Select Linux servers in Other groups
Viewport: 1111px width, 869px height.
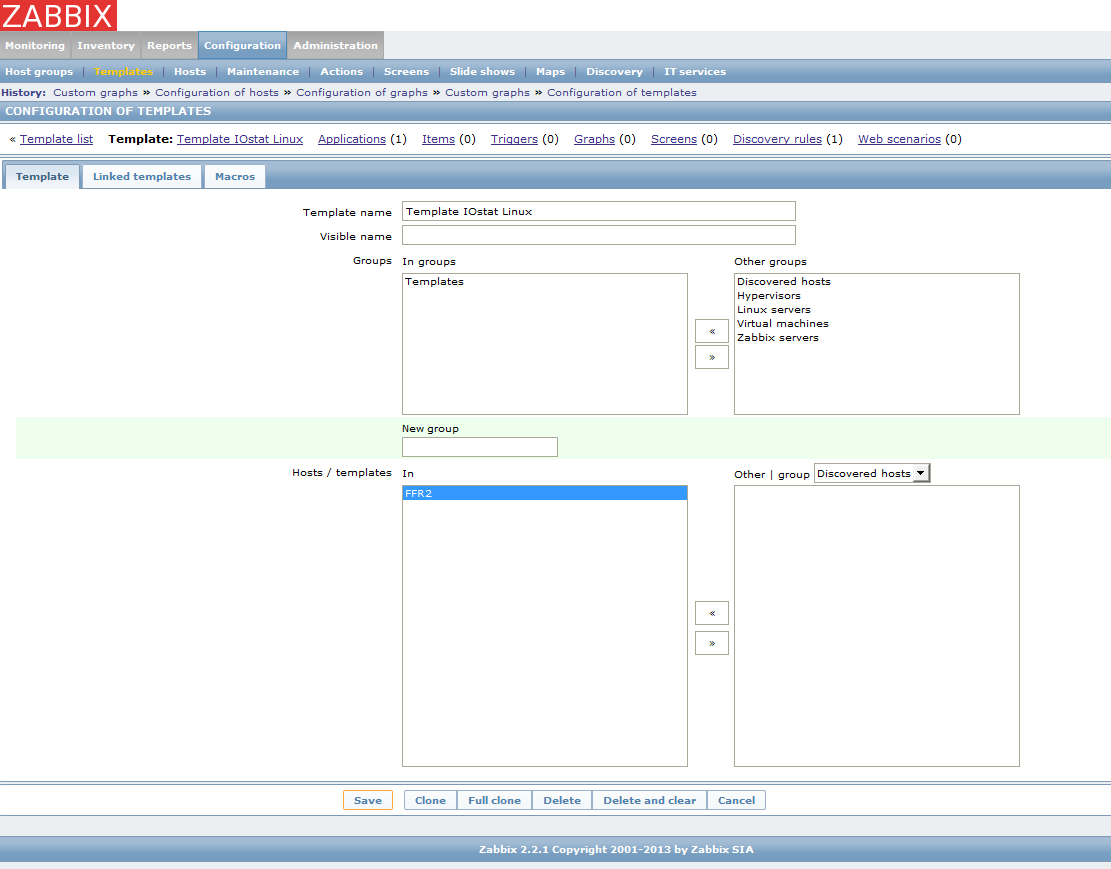(774, 310)
